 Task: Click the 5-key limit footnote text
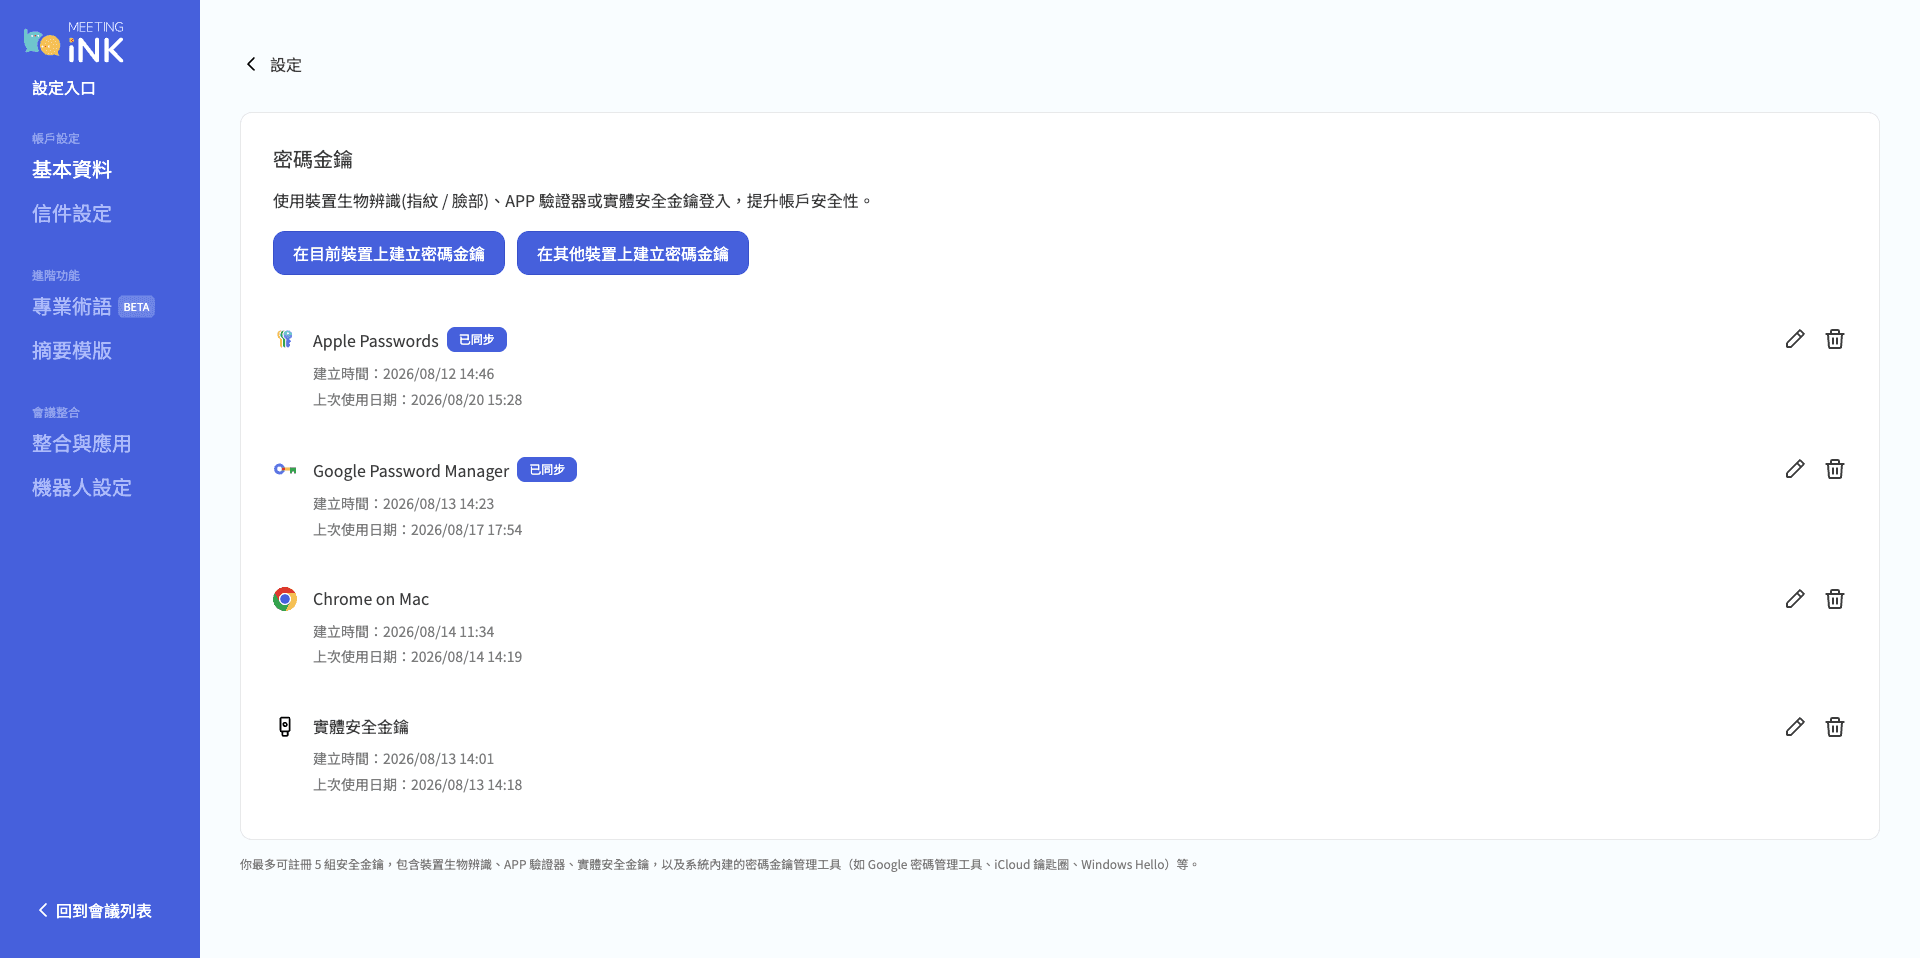pyautogui.click(x=719, y=865)
